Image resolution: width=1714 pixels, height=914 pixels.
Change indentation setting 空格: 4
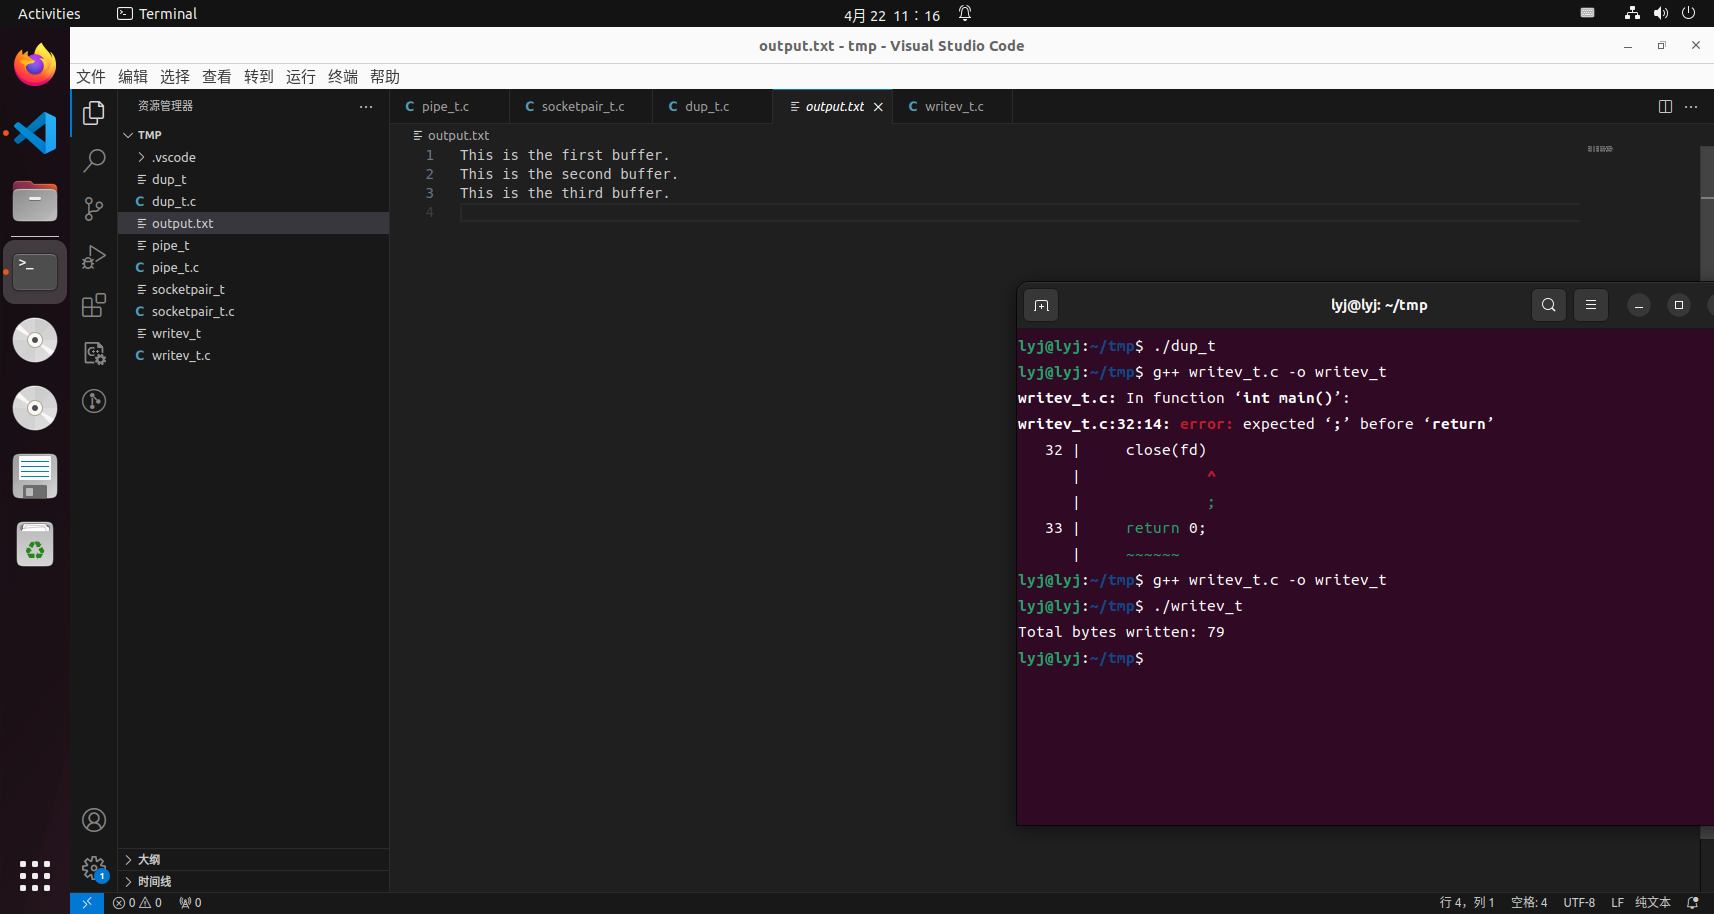[x=1529, y=902]
